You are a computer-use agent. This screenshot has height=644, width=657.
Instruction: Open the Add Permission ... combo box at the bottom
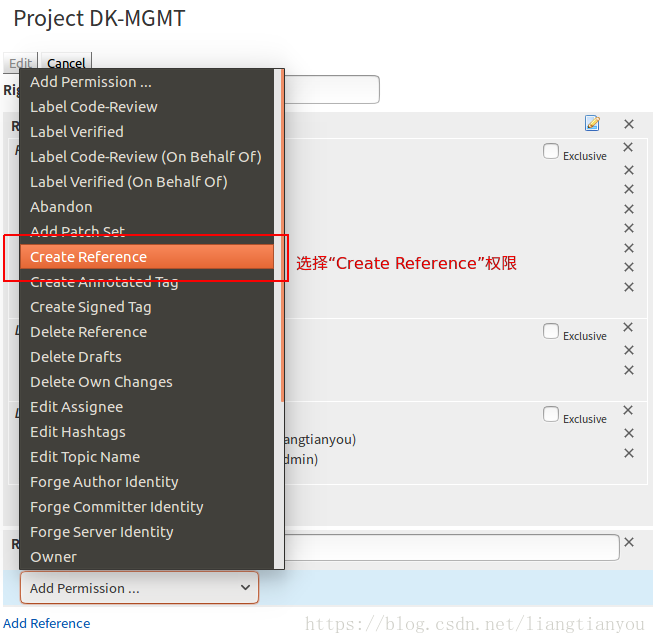point(139,588)
